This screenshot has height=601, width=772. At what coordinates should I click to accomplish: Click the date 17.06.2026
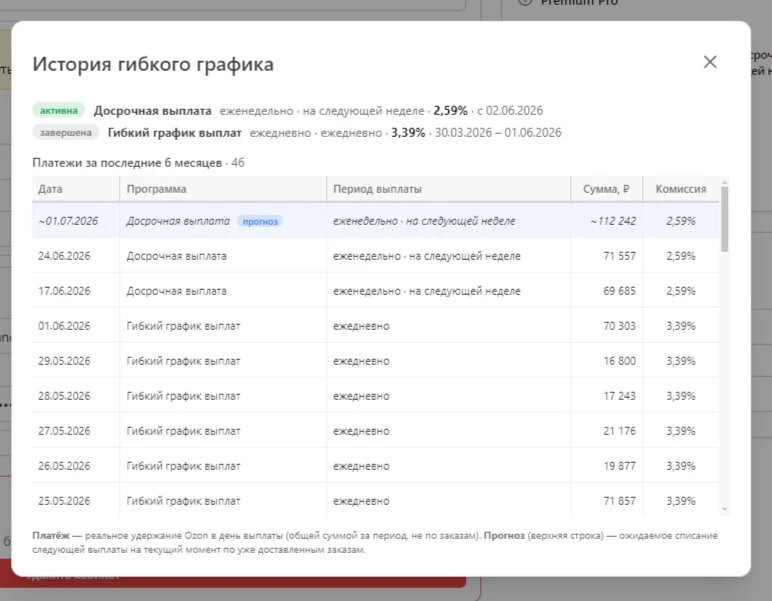click(x=64, y=291)
